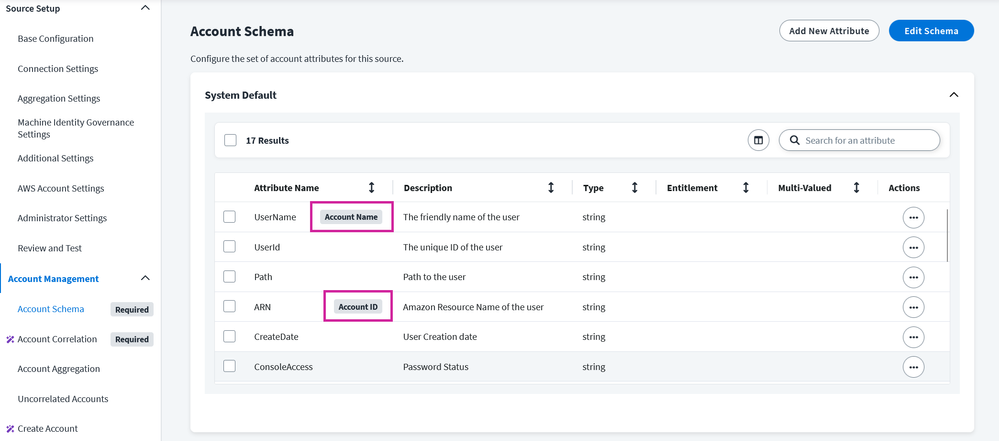Screen dimensions: 999x441
Task: Click 'Password Status' description
Action: 435,367
